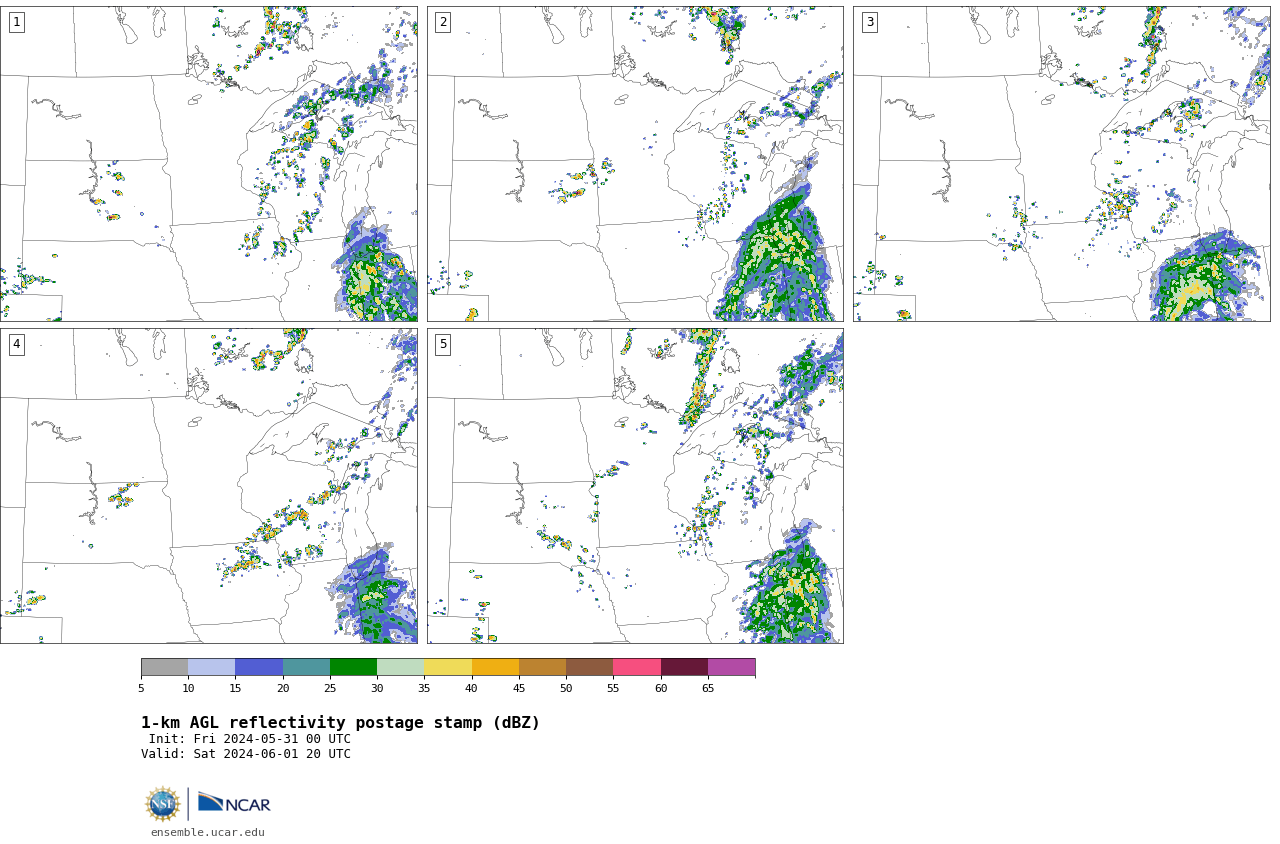Open ensemble member 1 reflectivity map
The height and width of the screenshot is (844, 1280).
[x=209, y=164]
